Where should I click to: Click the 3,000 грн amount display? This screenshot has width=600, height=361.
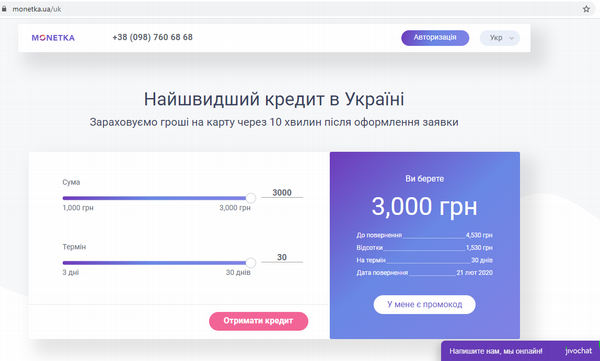click(424, 207)
